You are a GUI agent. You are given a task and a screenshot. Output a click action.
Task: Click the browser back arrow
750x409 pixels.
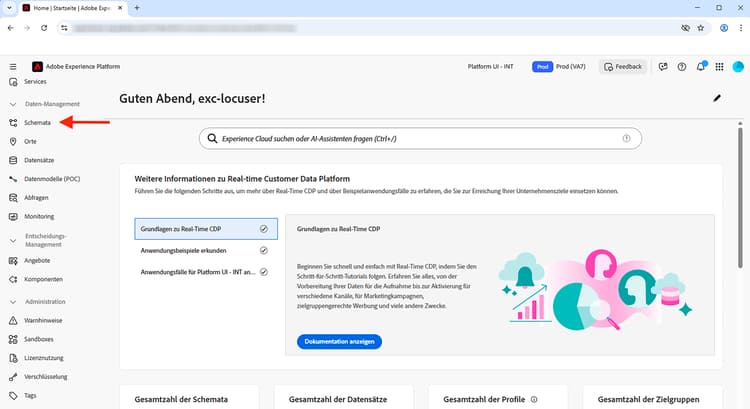click(x=11, y=28)
